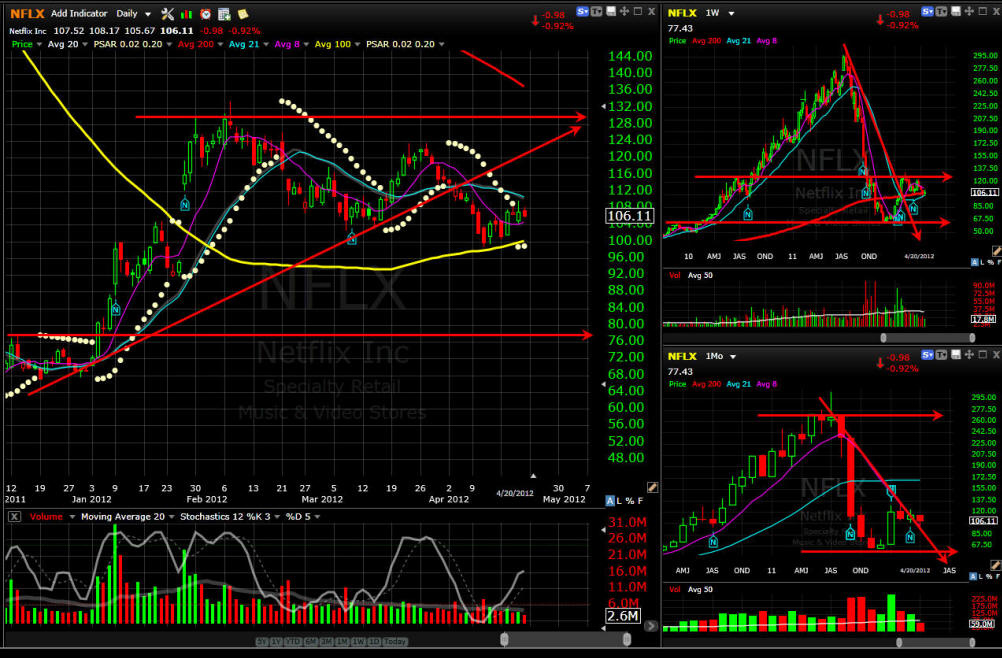Click the Vol label in monthly volume pane
The width and height of the screenshot is (1002, 658).
point(675,589)
